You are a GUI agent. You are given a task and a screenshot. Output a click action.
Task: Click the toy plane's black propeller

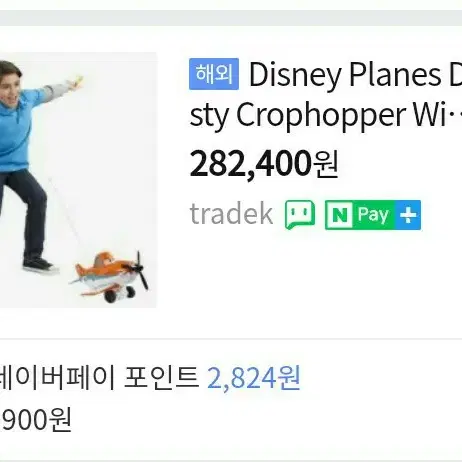tap(140, 270)
